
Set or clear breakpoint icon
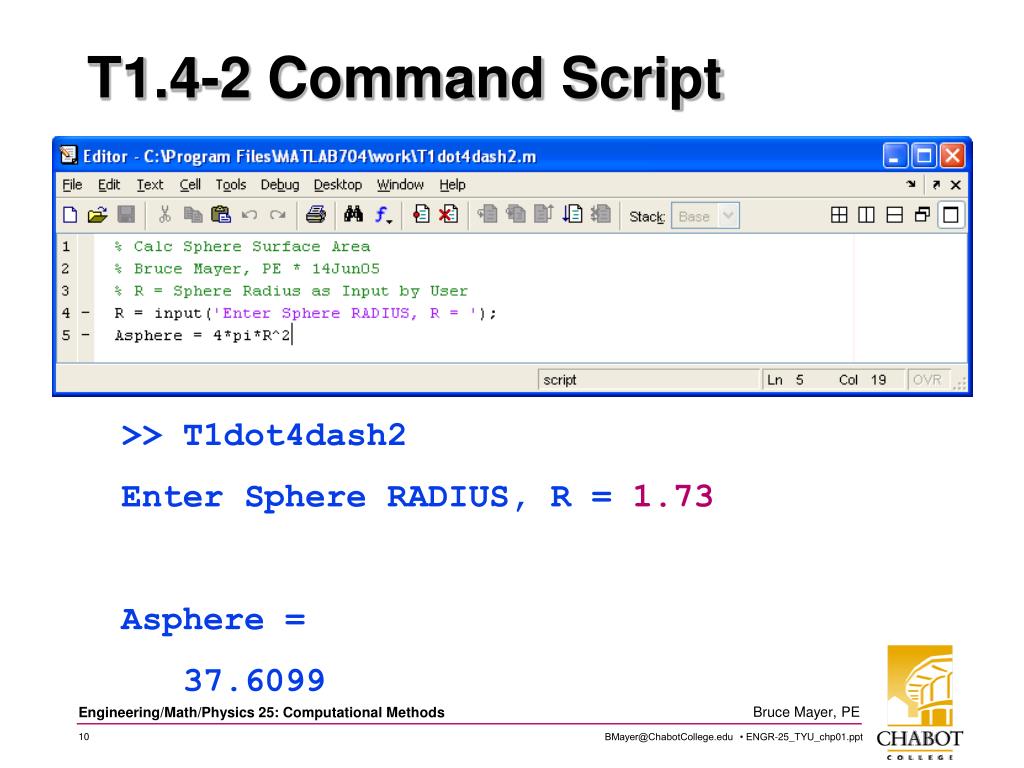pyautogui.click(x=421, y=215)
